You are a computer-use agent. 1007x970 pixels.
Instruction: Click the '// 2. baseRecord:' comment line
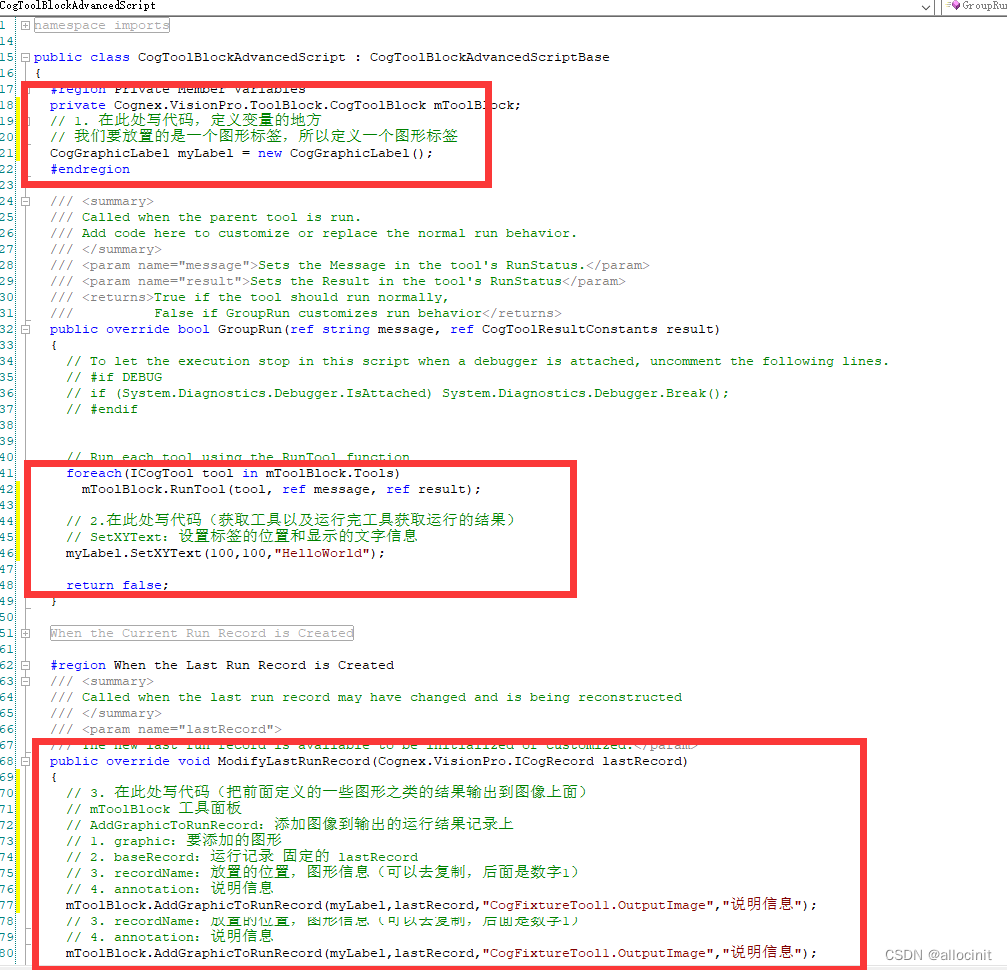[x=242, y=857]
